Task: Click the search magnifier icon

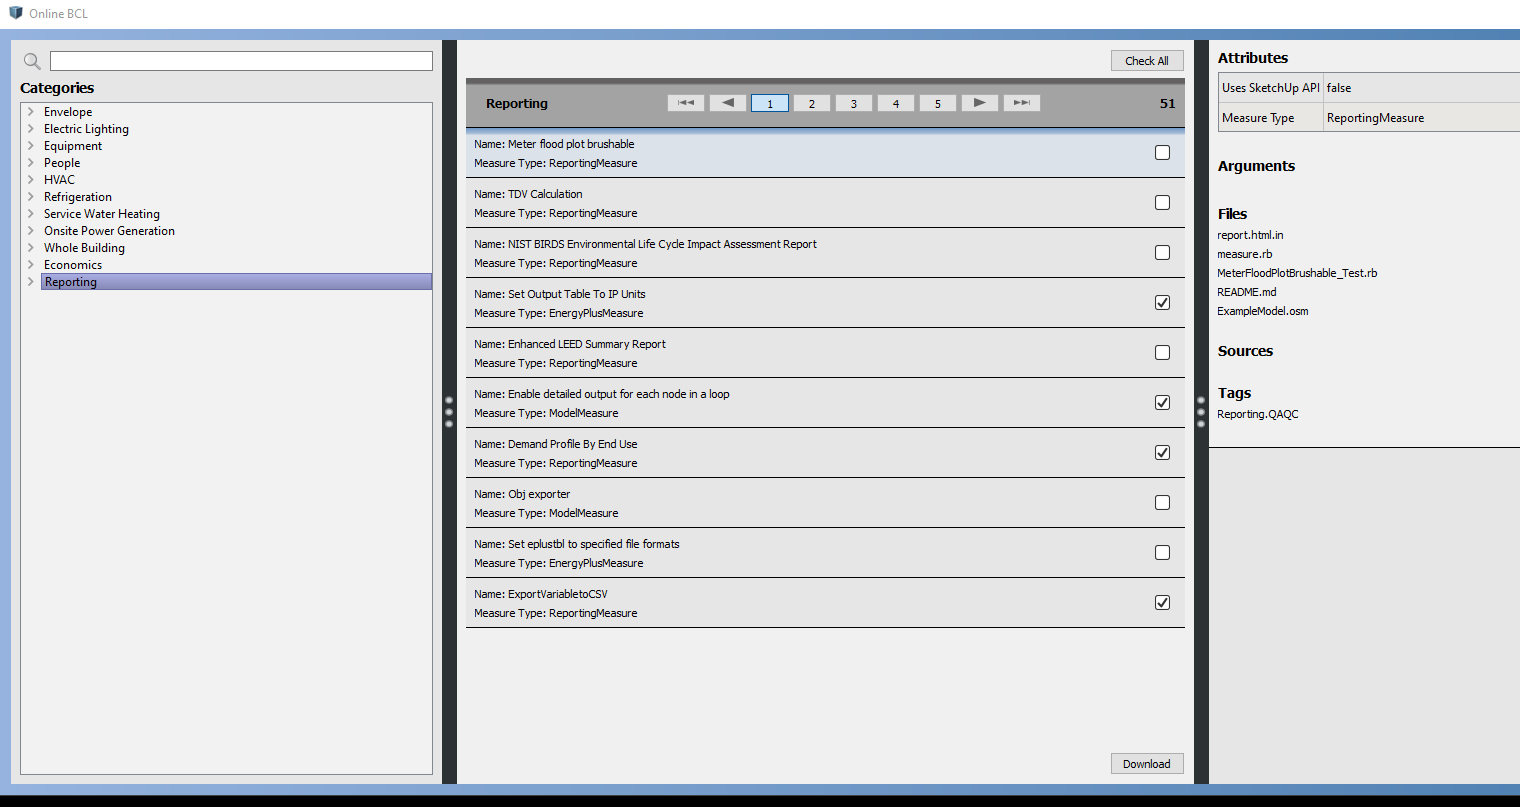Action: coord(32,61)
